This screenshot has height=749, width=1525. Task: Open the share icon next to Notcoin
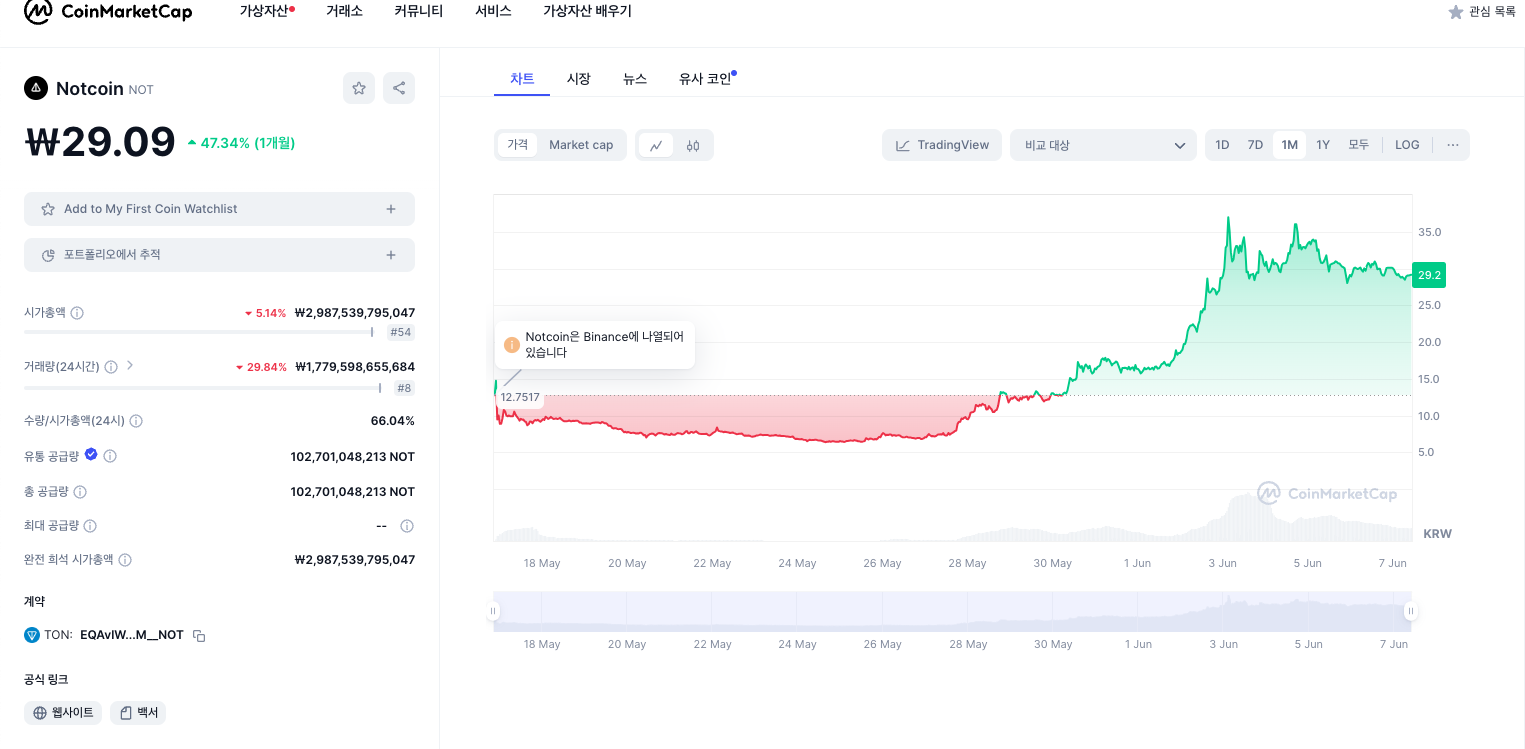pos(399,88)
